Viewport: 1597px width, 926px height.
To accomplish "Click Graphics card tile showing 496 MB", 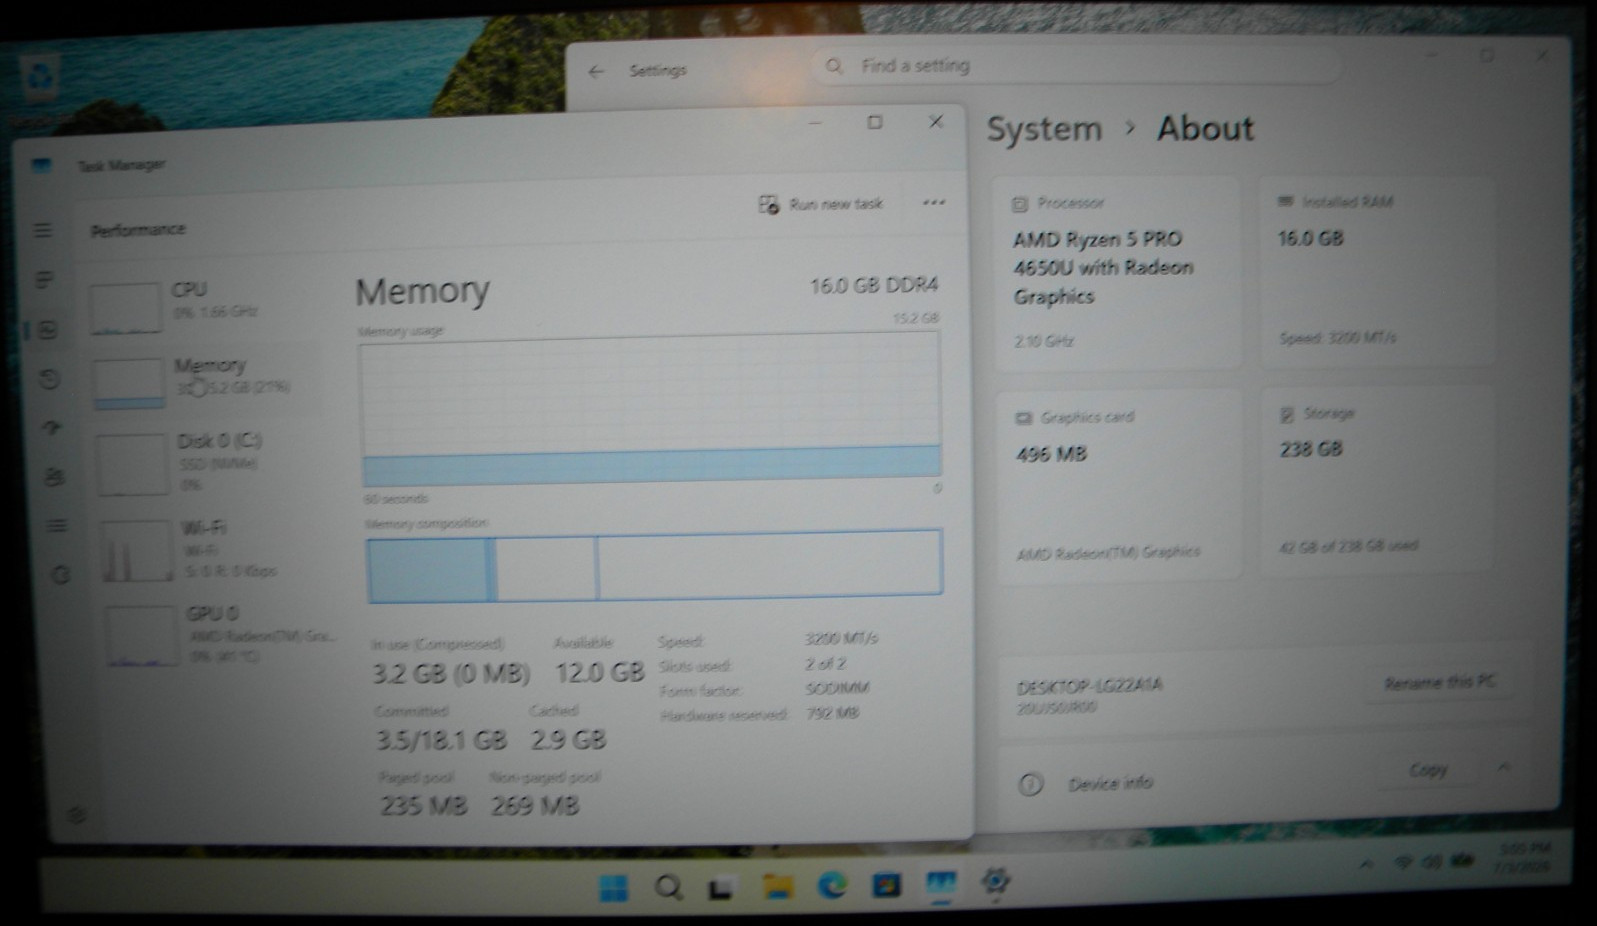I will click(x=1119, y=485).
